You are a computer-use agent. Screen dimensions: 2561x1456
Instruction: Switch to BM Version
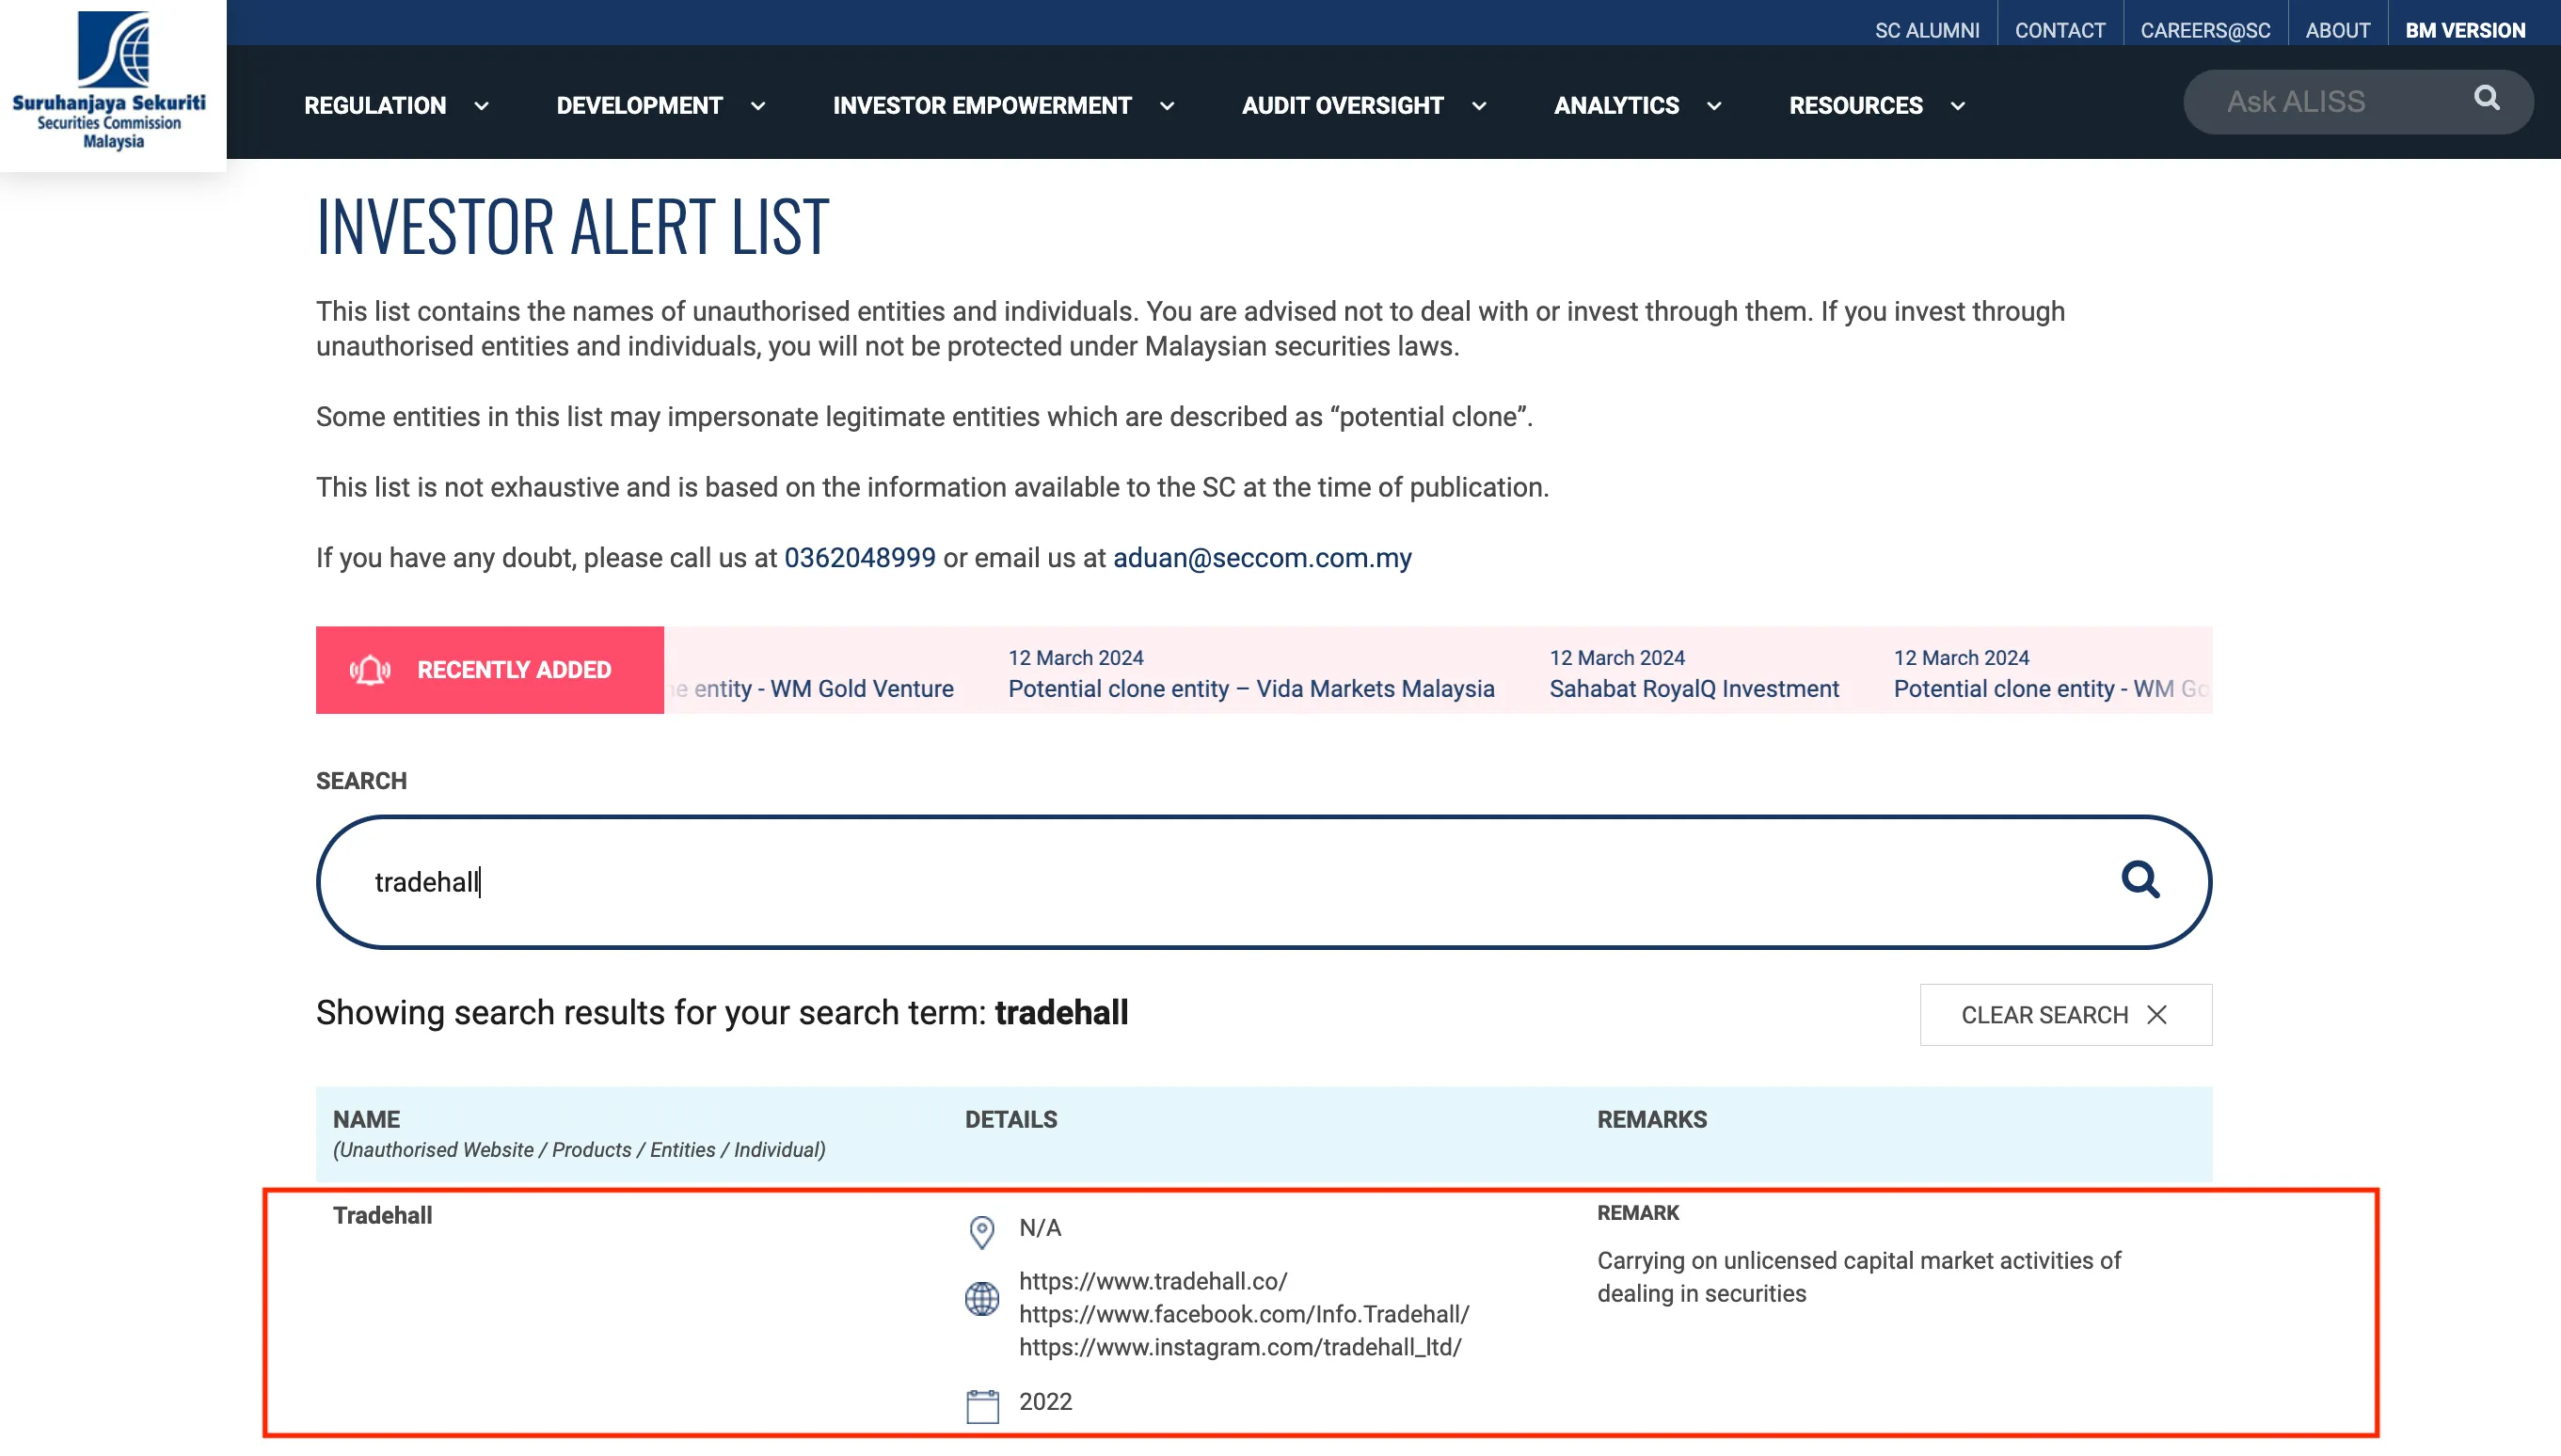click(2465, 31)
